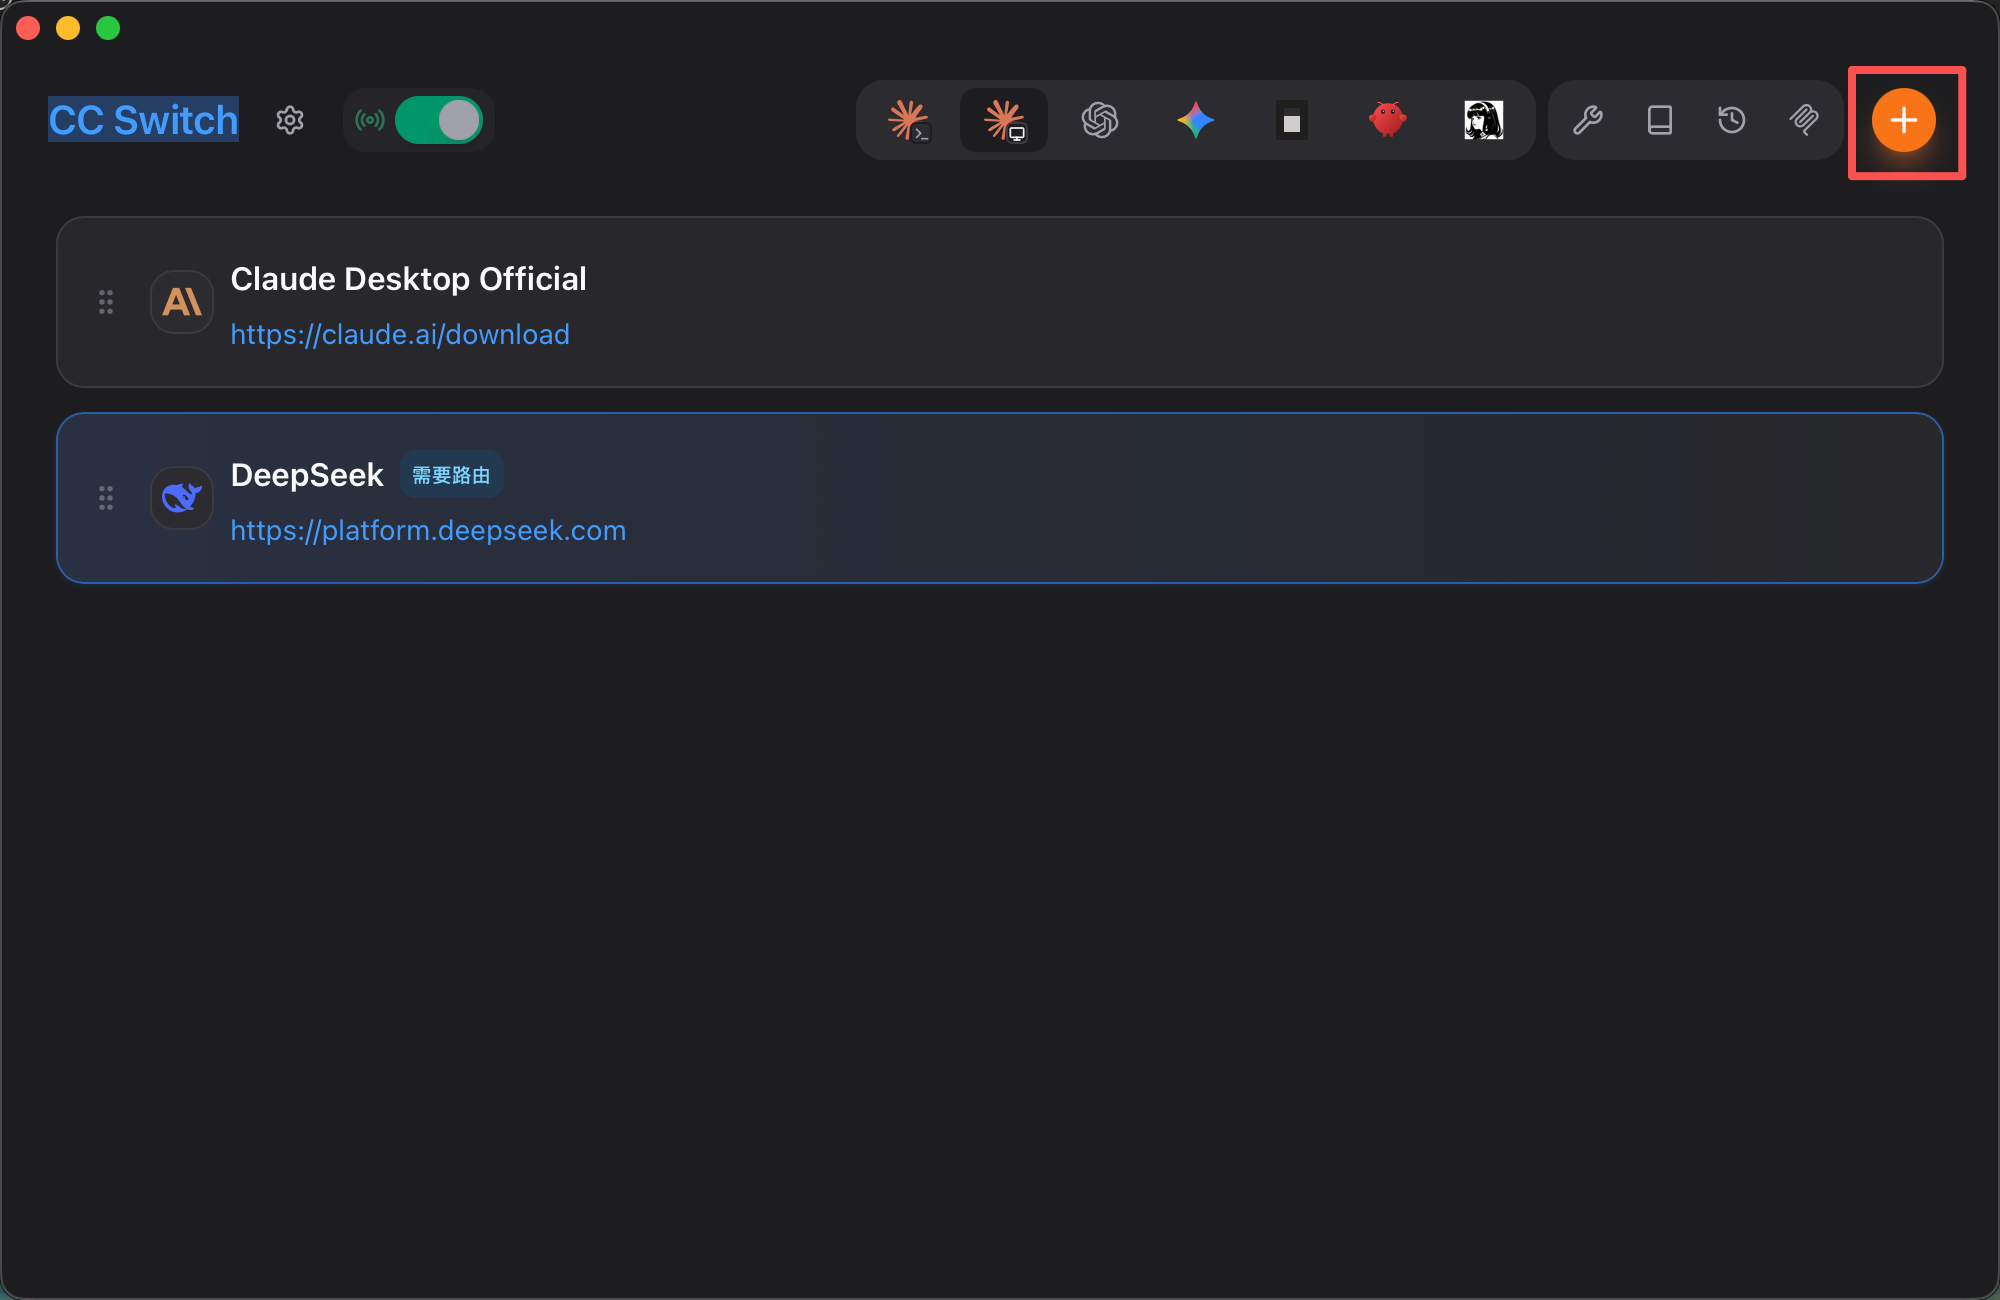This screenshot has height=1300, width=2000.
Task: Click the 需要路由 badge next to DeepSeek
Action: pos(452,475)
